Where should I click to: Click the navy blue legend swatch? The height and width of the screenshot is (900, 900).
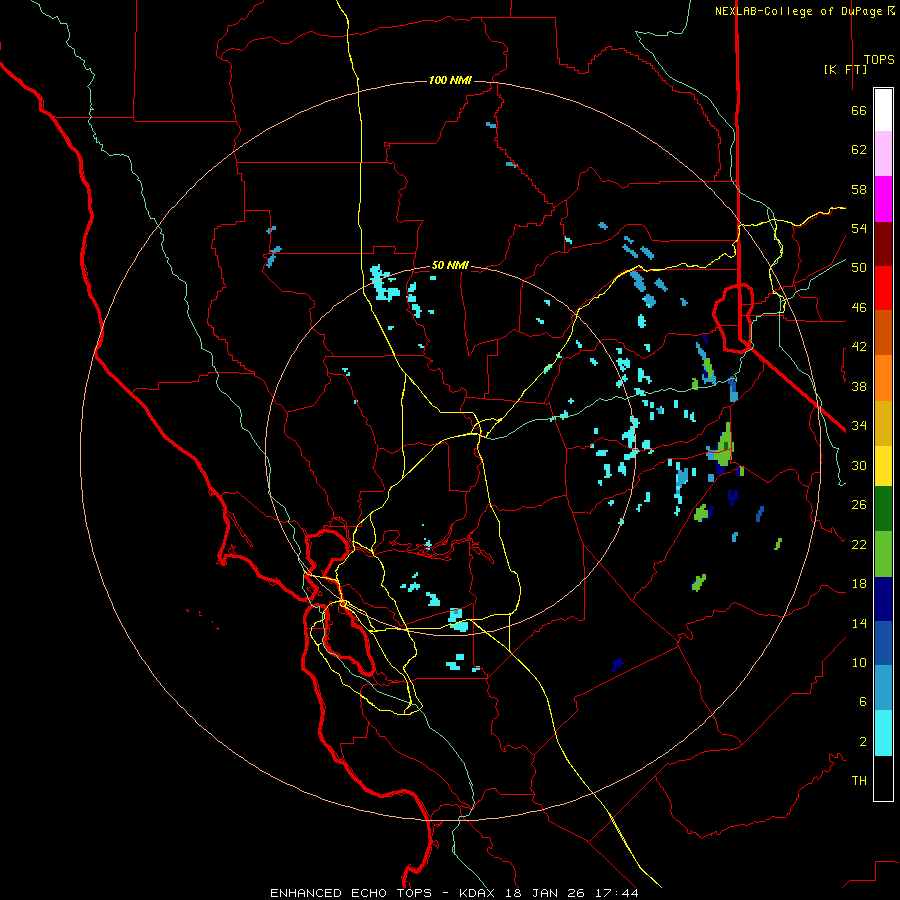(x=883, y=599)
